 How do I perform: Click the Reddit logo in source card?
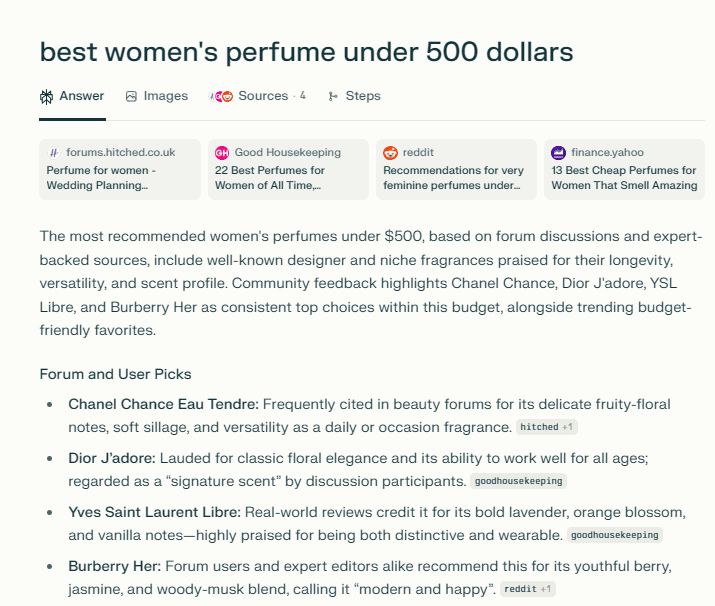[390, 153]
